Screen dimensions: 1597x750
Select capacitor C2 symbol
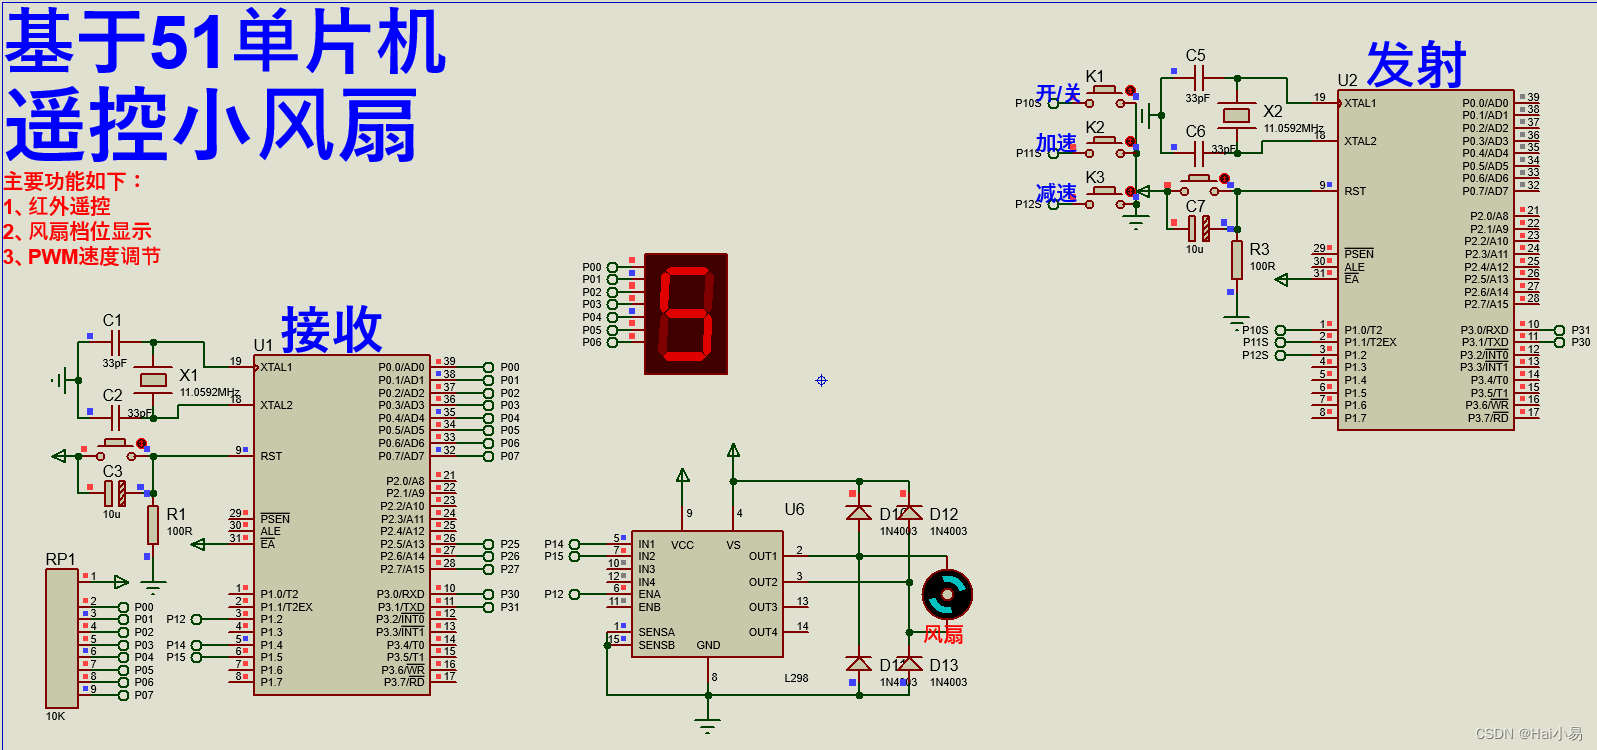(x=115, y=417)
